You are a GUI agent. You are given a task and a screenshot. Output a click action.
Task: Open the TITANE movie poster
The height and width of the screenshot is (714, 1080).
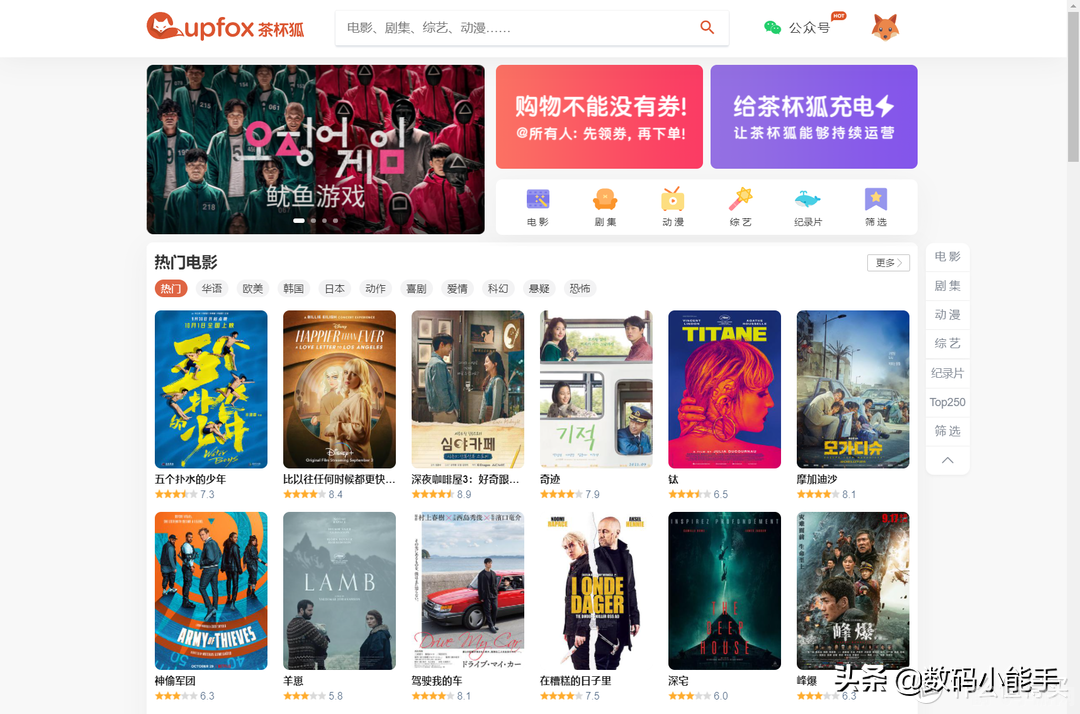pyautogui.click(x=724, y=389)
